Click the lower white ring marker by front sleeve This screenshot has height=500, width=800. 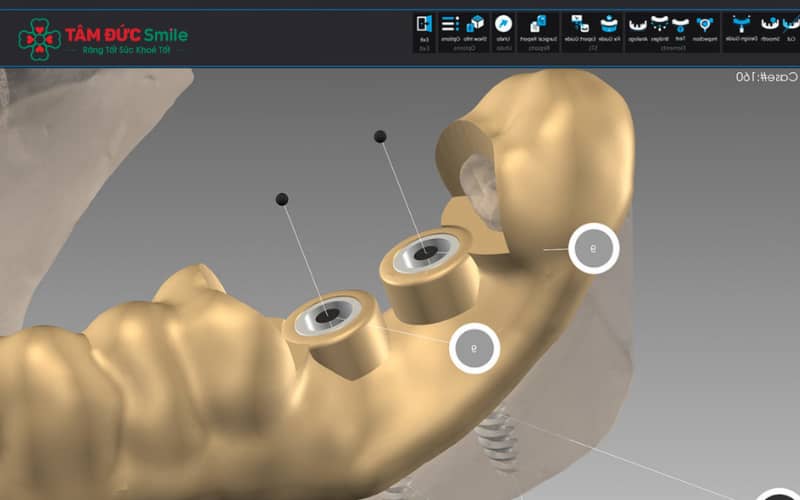pyautogui.click(x=474, y=348)
